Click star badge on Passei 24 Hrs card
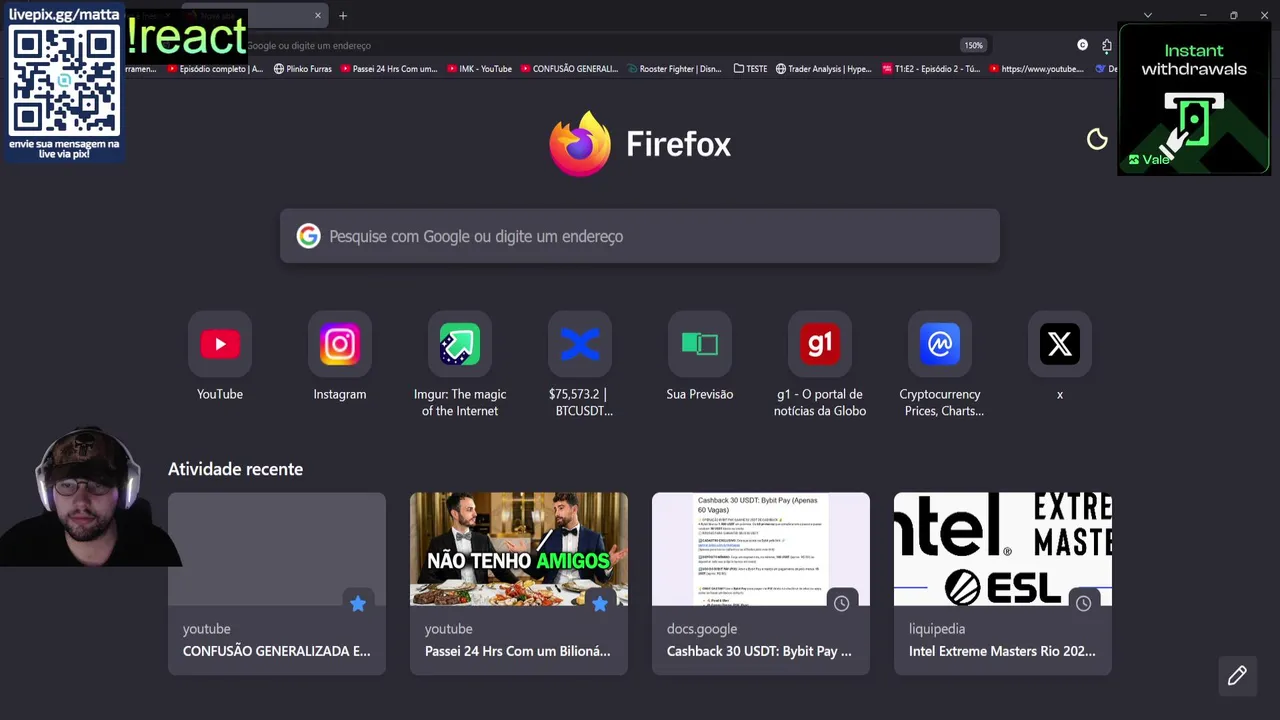The image size is (1280, 720). pyautogui.click(x=600, y=603)
